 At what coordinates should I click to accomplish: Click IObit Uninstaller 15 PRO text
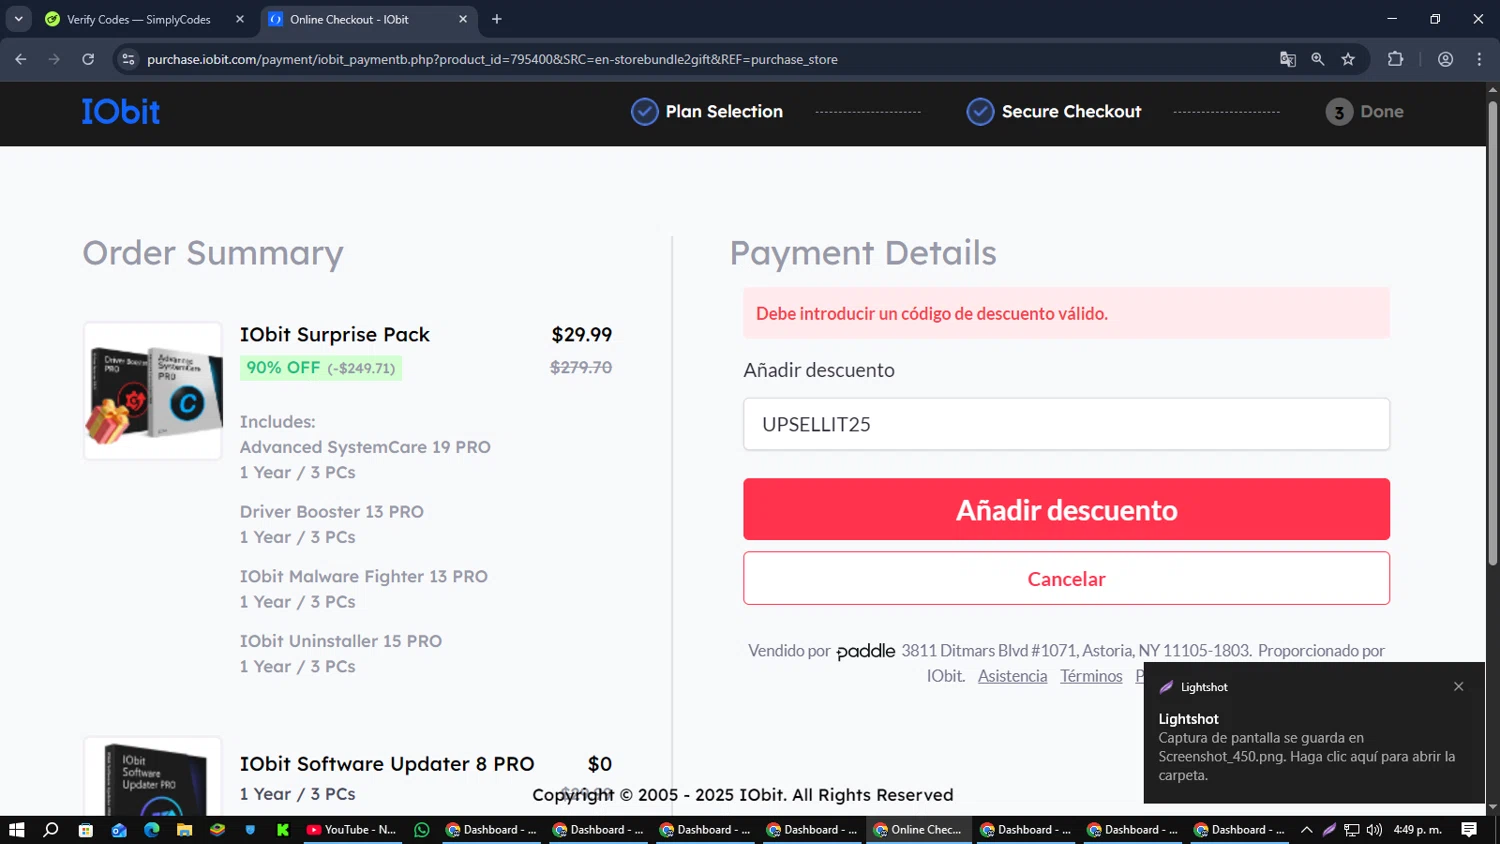click(x=341, y=641)
